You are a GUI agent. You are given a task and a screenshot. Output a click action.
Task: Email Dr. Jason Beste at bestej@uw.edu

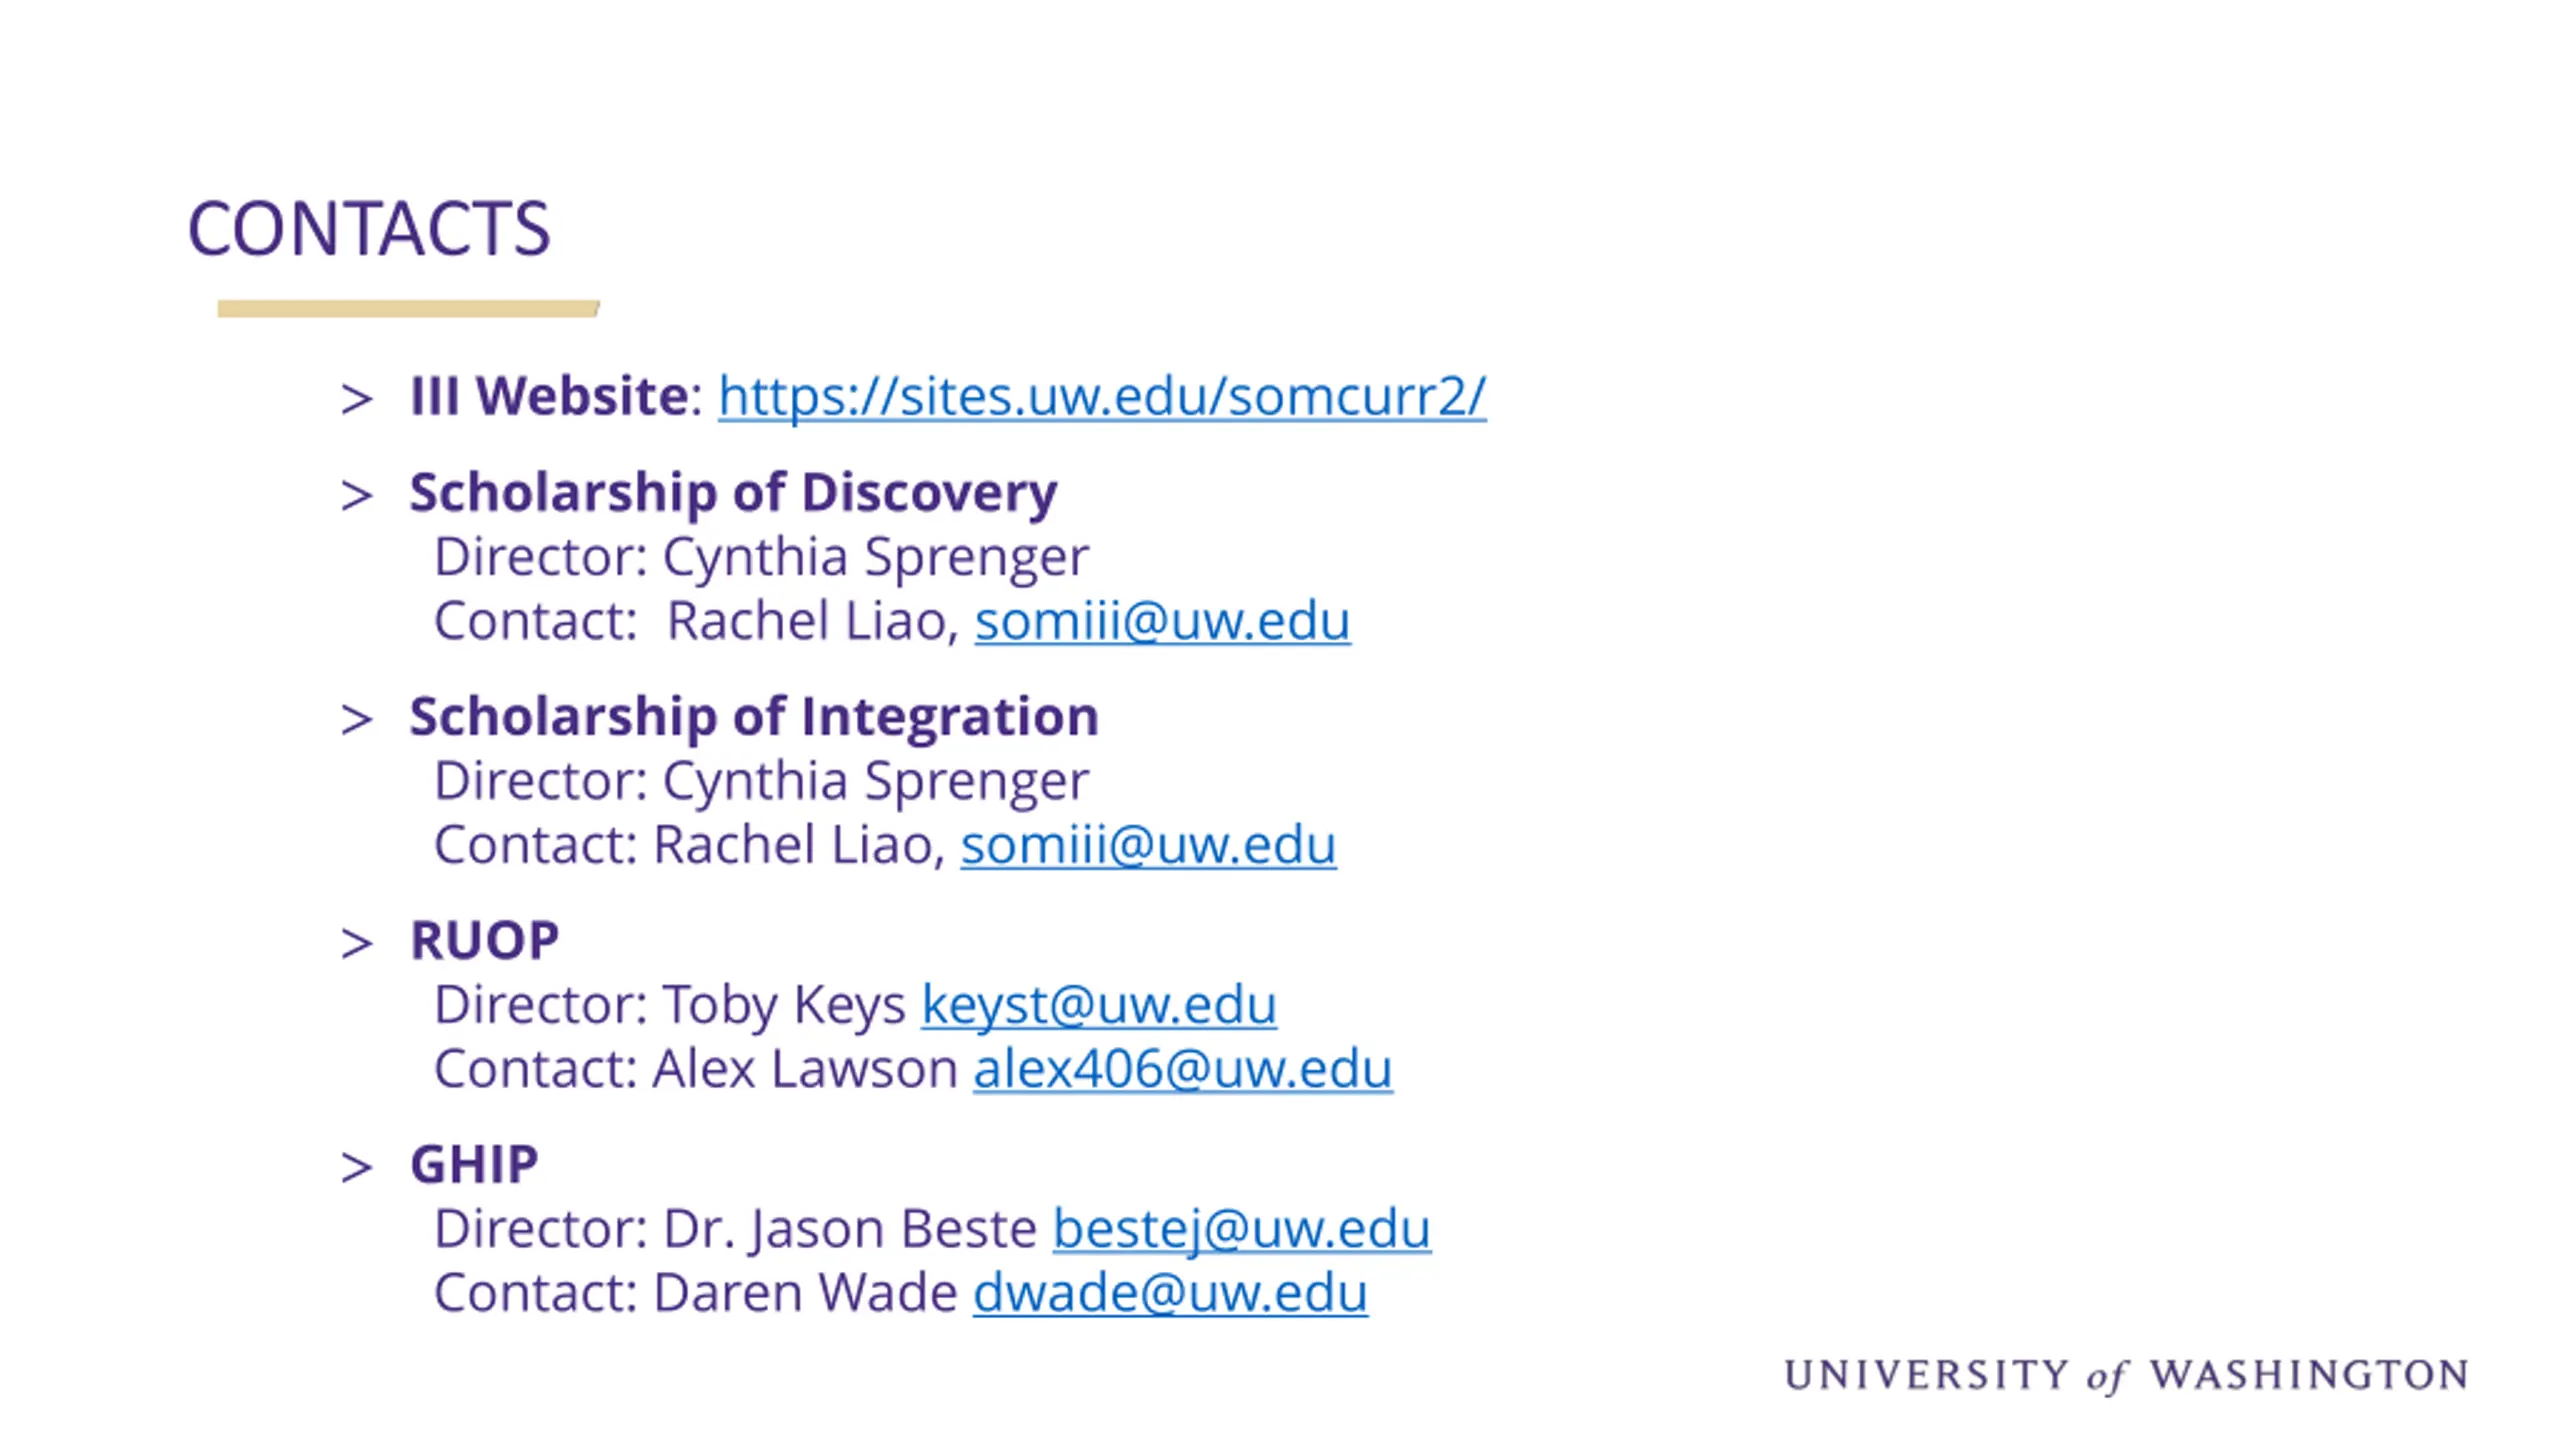tap(1242, 1229)
